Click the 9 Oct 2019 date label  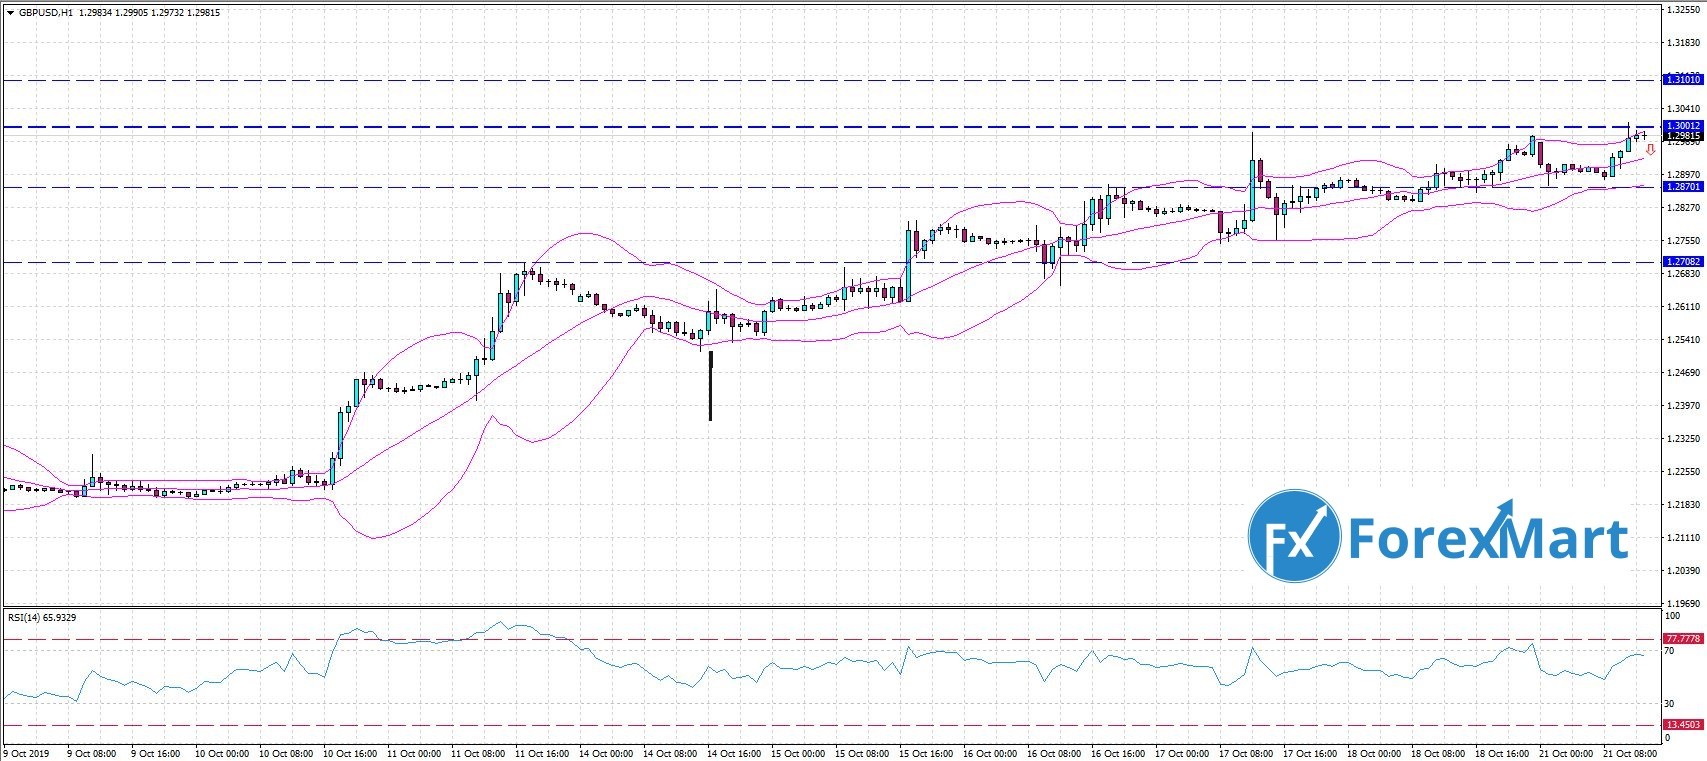(x=27, y=753)
